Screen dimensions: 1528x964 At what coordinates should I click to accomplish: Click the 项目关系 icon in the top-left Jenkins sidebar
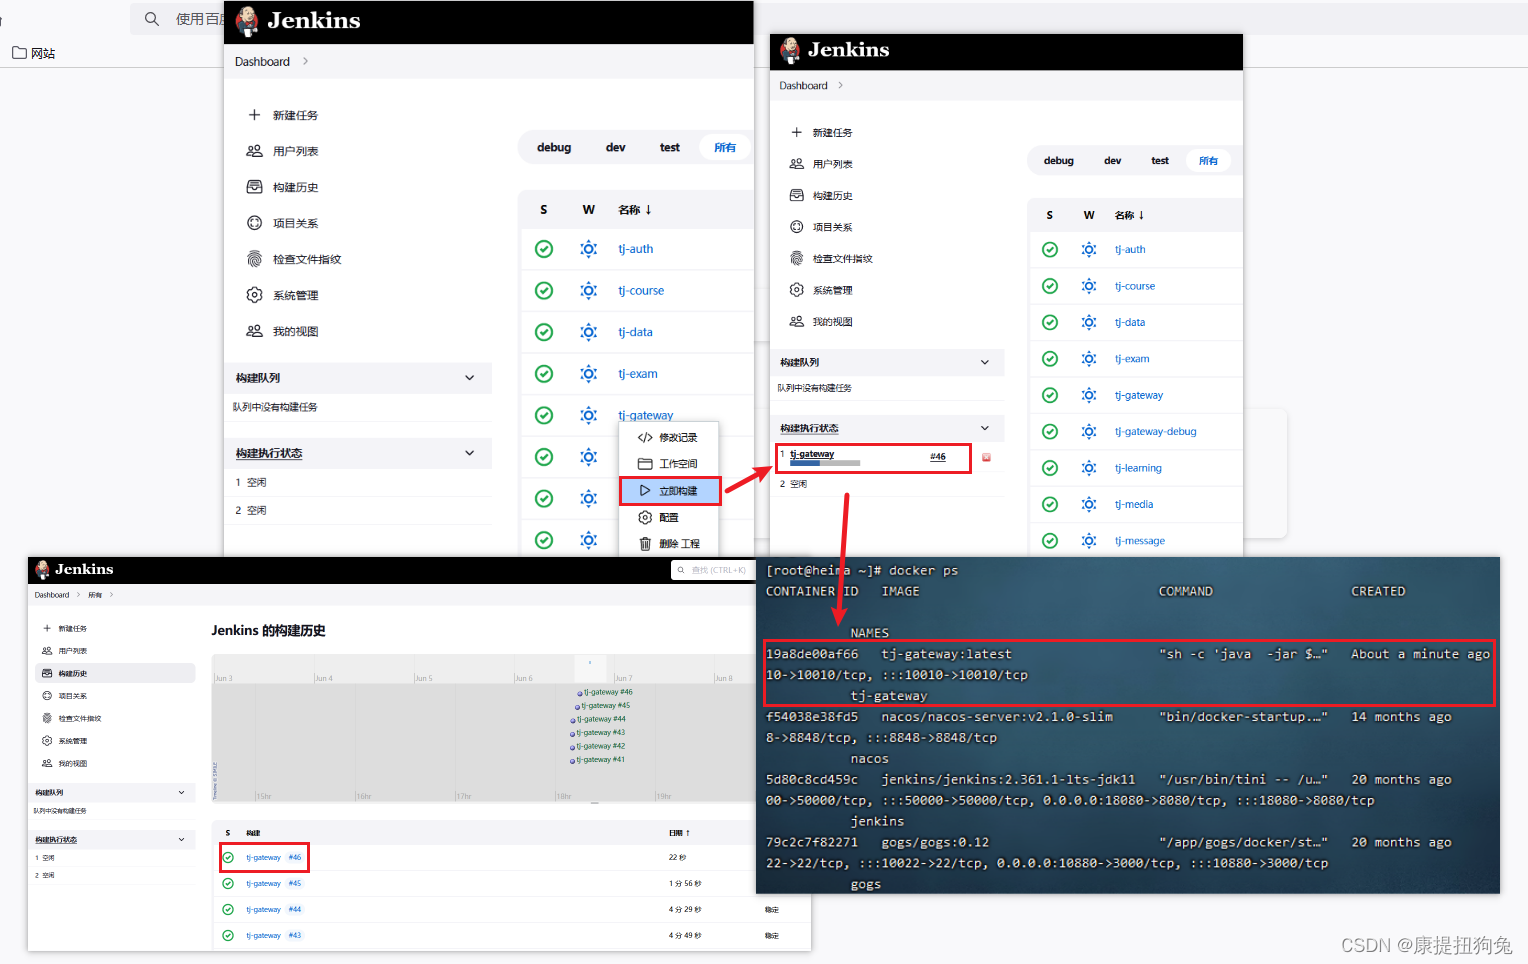coord(254,223)
